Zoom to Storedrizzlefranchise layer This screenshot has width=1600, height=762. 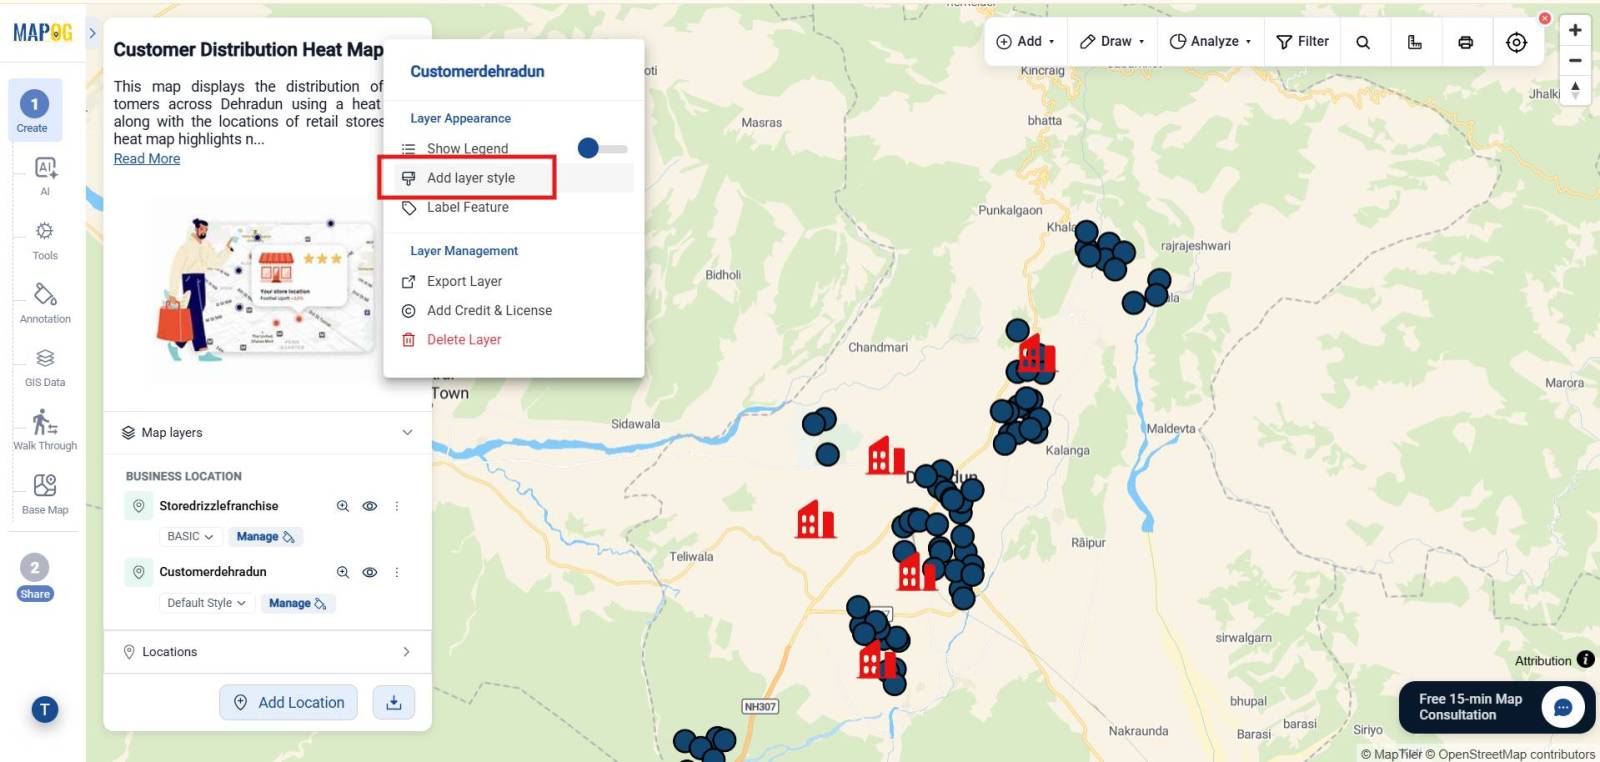click(x=343, y=506)
